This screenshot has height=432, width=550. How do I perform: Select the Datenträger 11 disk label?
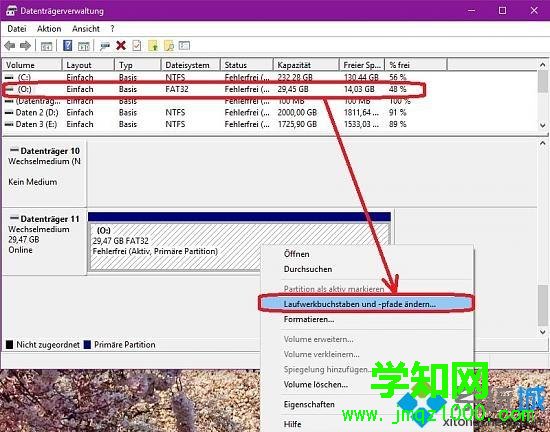click(44, 241)
